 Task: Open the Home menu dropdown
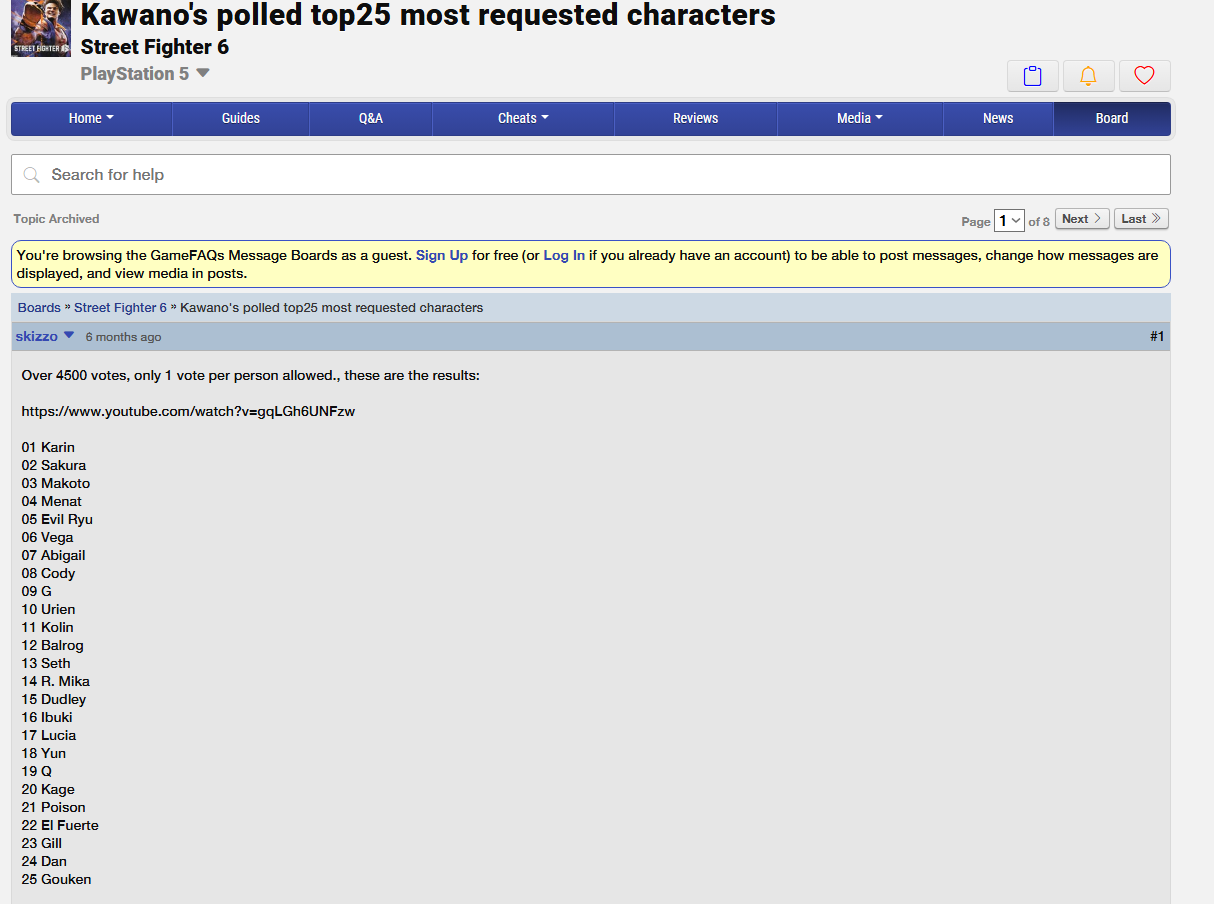(x=92, y=118)
